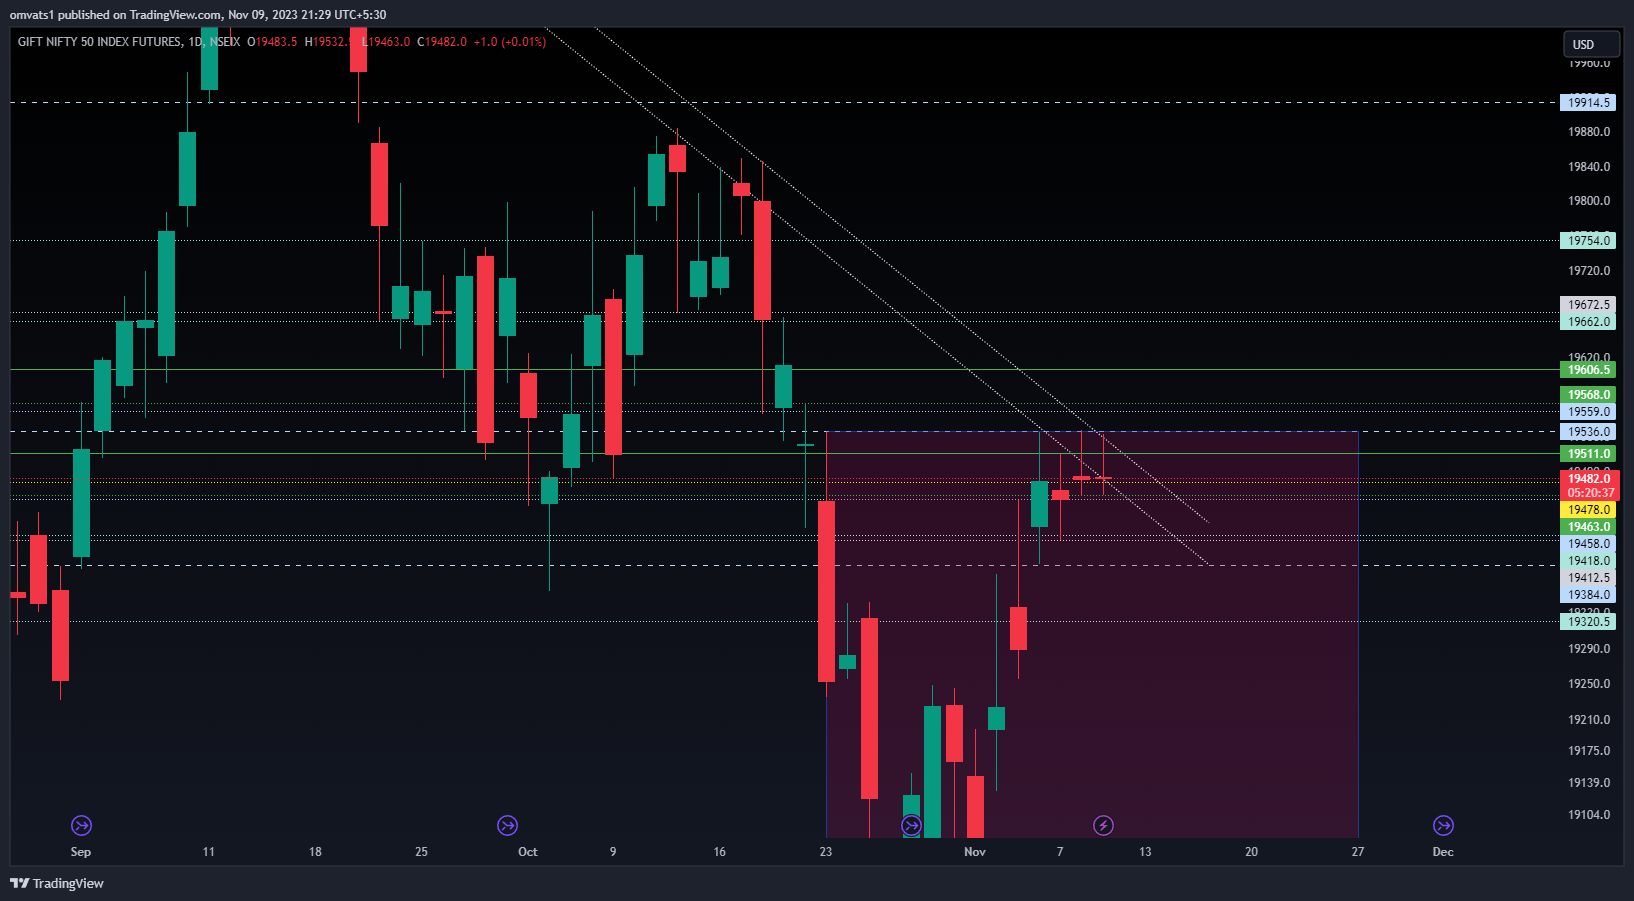Click the 20 date label on time axis
Image resolution: width=1634 pixels, height=901 pixels.
click(x=1251, y=852)
